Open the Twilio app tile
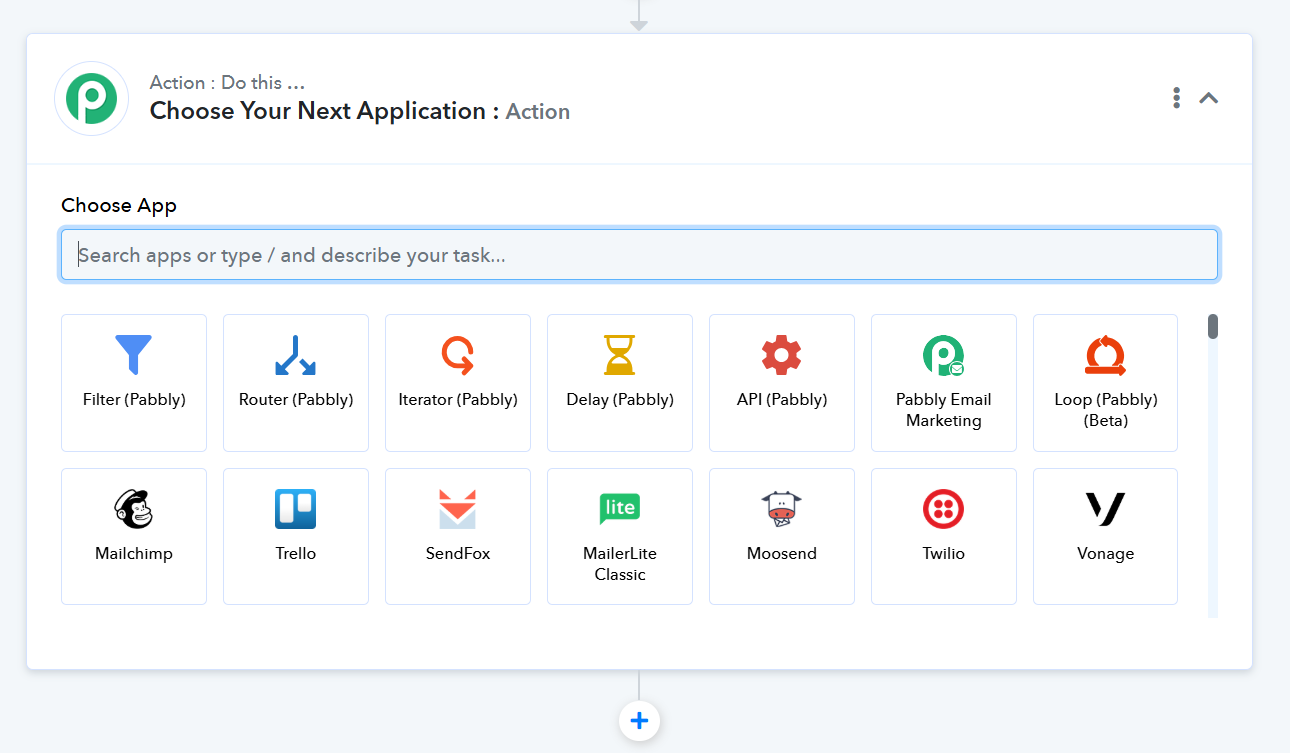This screenshot has width=1290, height=753. tap(943, 536)
